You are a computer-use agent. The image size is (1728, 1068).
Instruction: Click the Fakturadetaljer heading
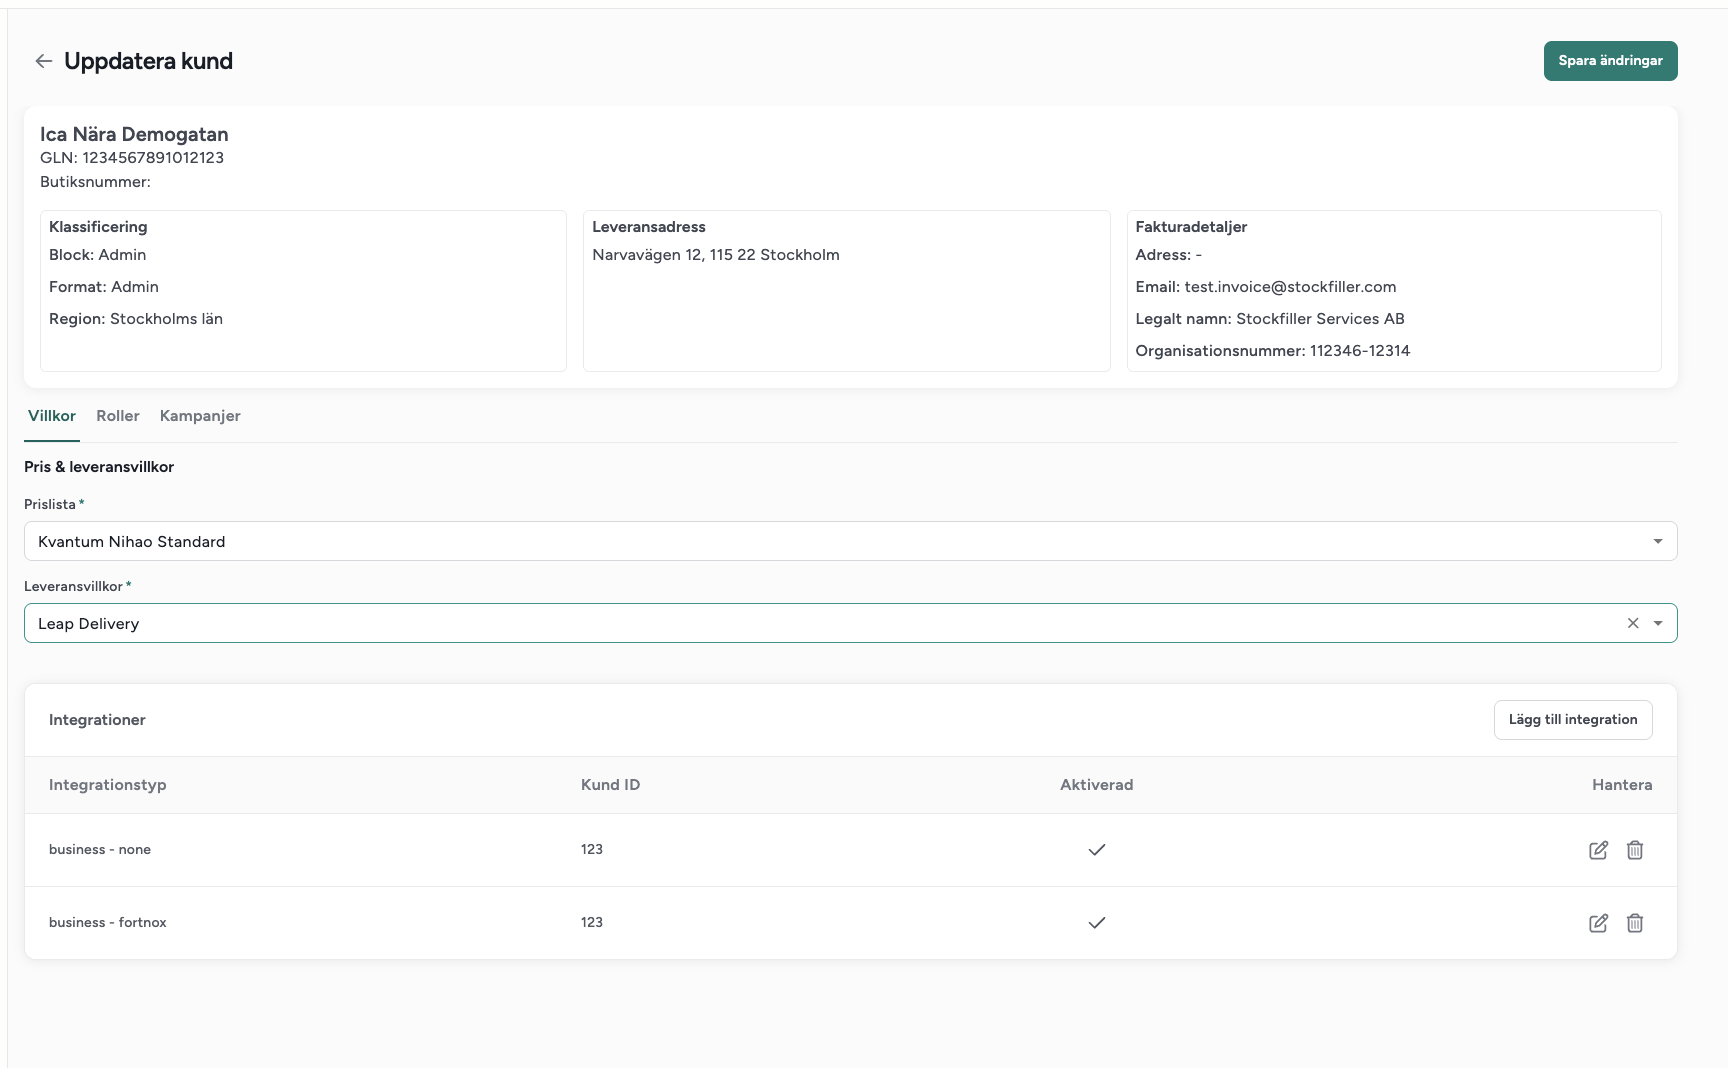1191,227
